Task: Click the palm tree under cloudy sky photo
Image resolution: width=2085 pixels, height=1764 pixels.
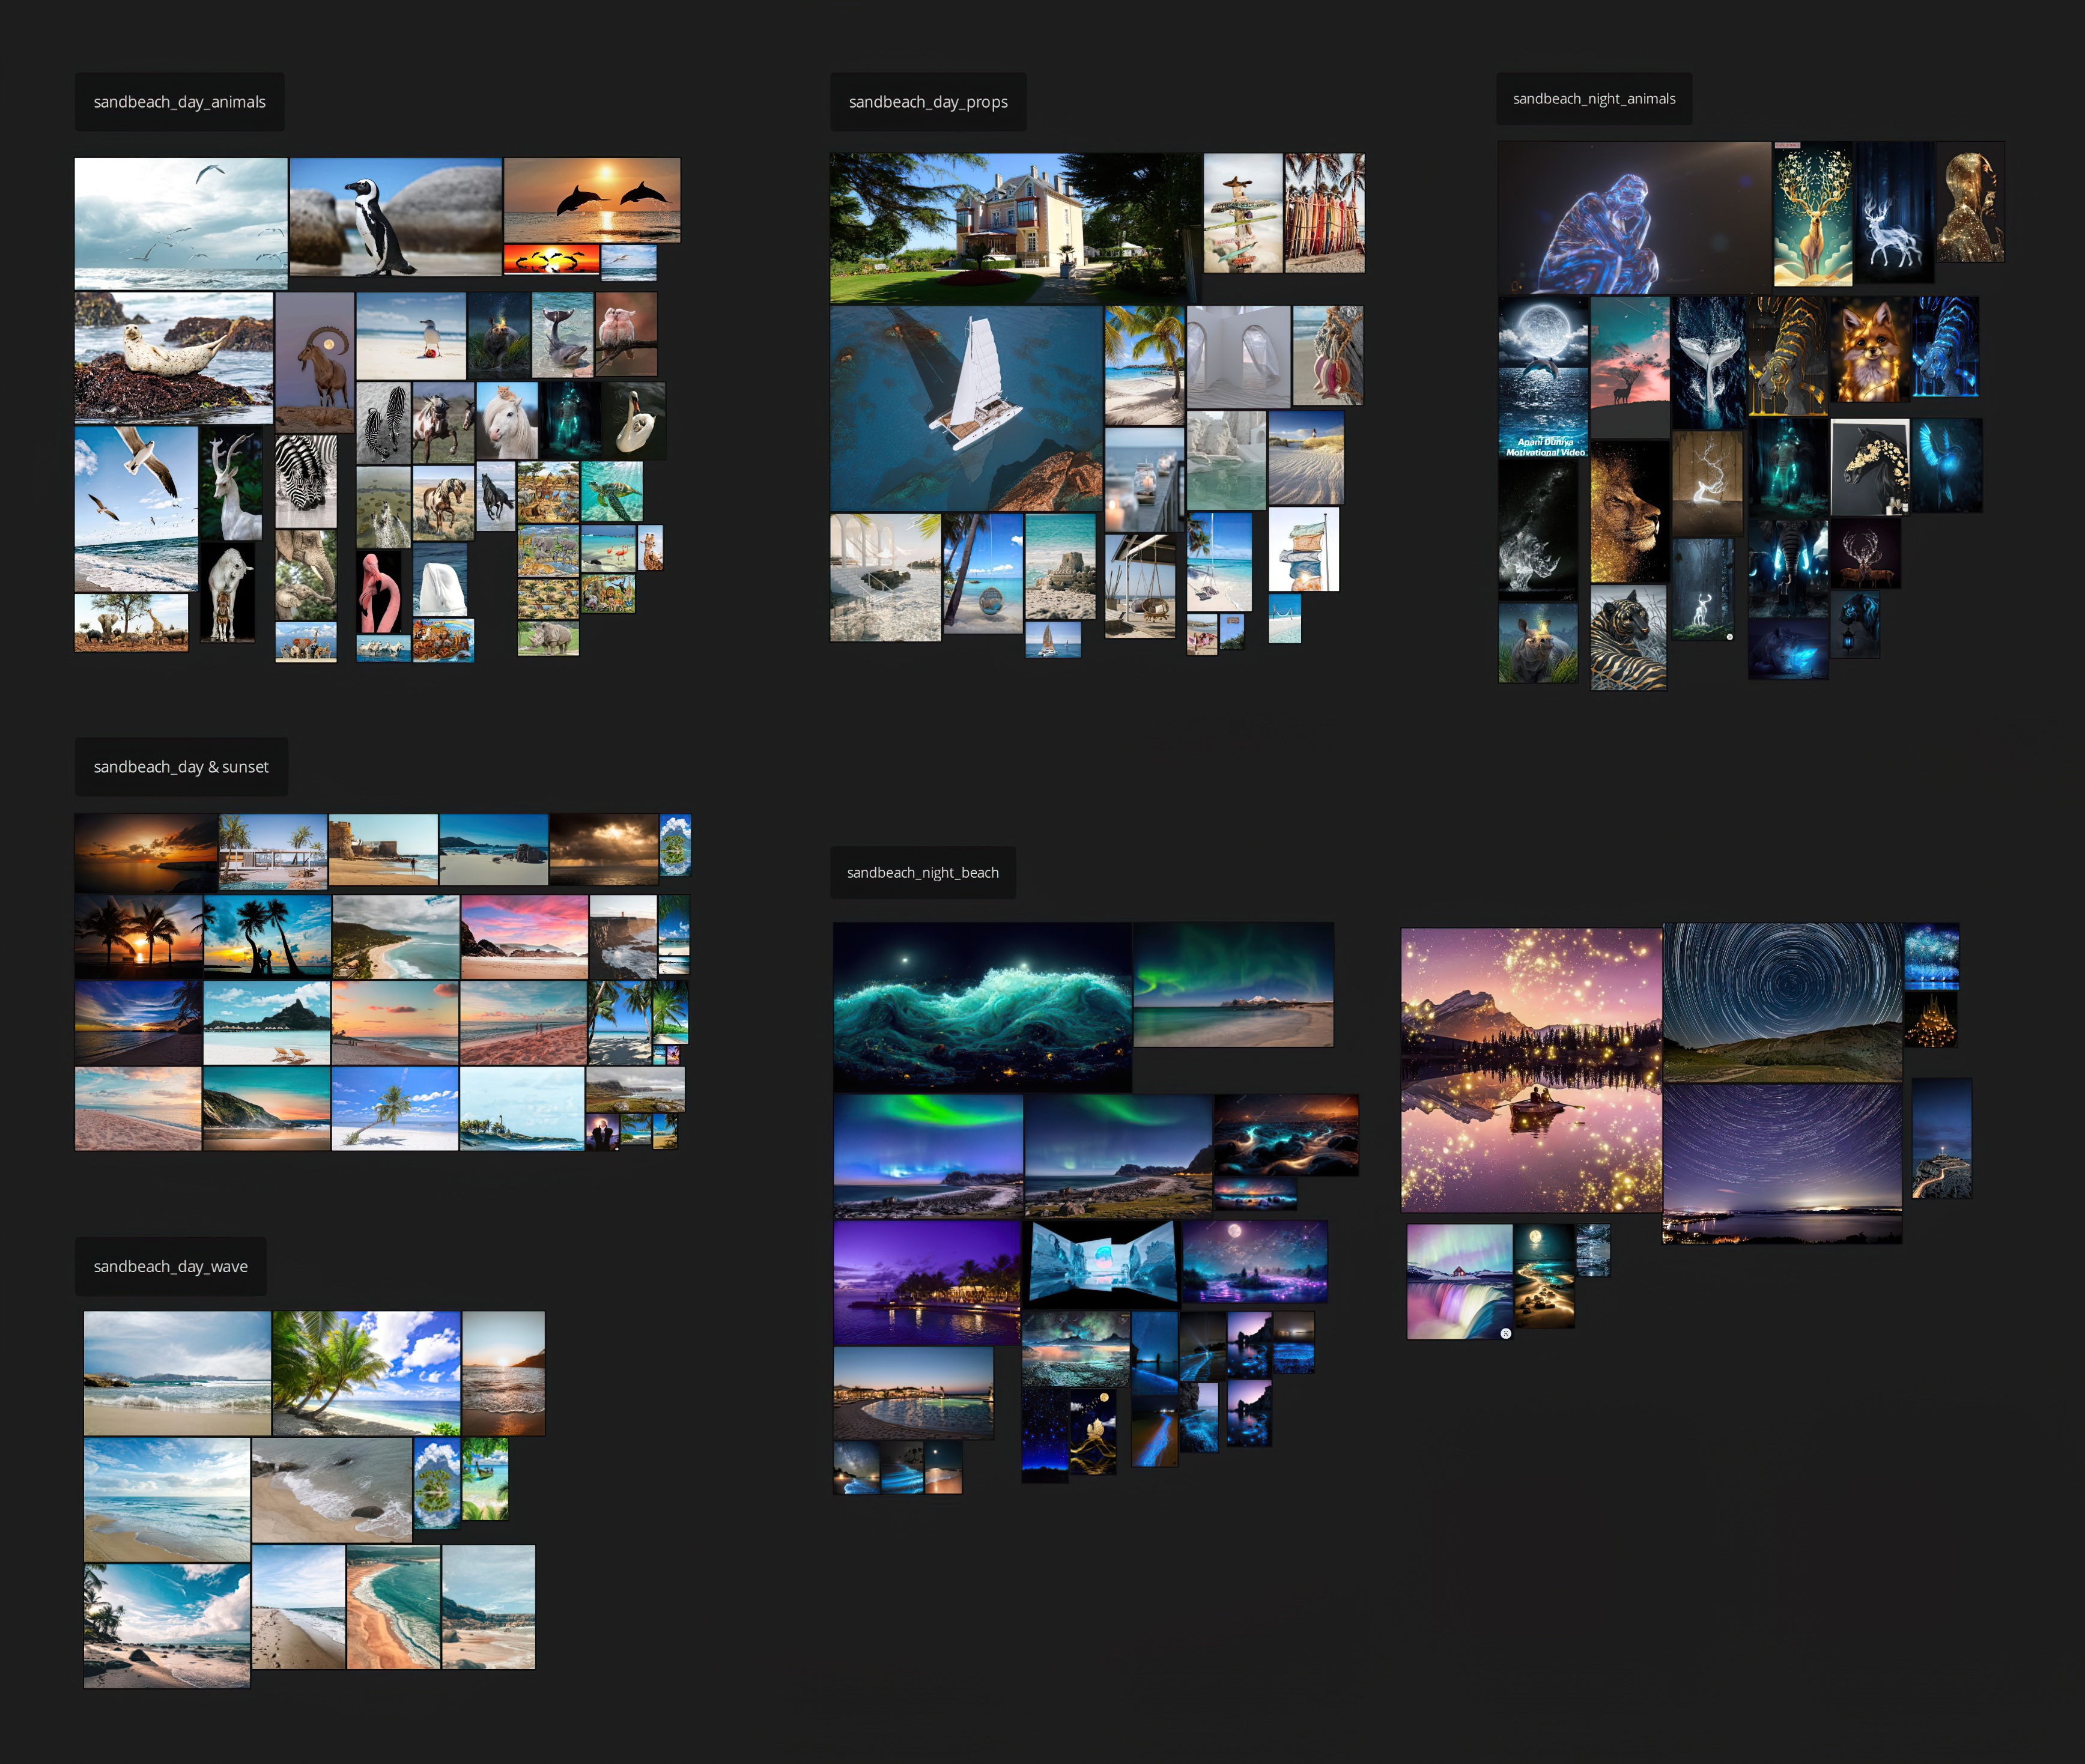Action: pyautogui.click(x=366, y=1372)
